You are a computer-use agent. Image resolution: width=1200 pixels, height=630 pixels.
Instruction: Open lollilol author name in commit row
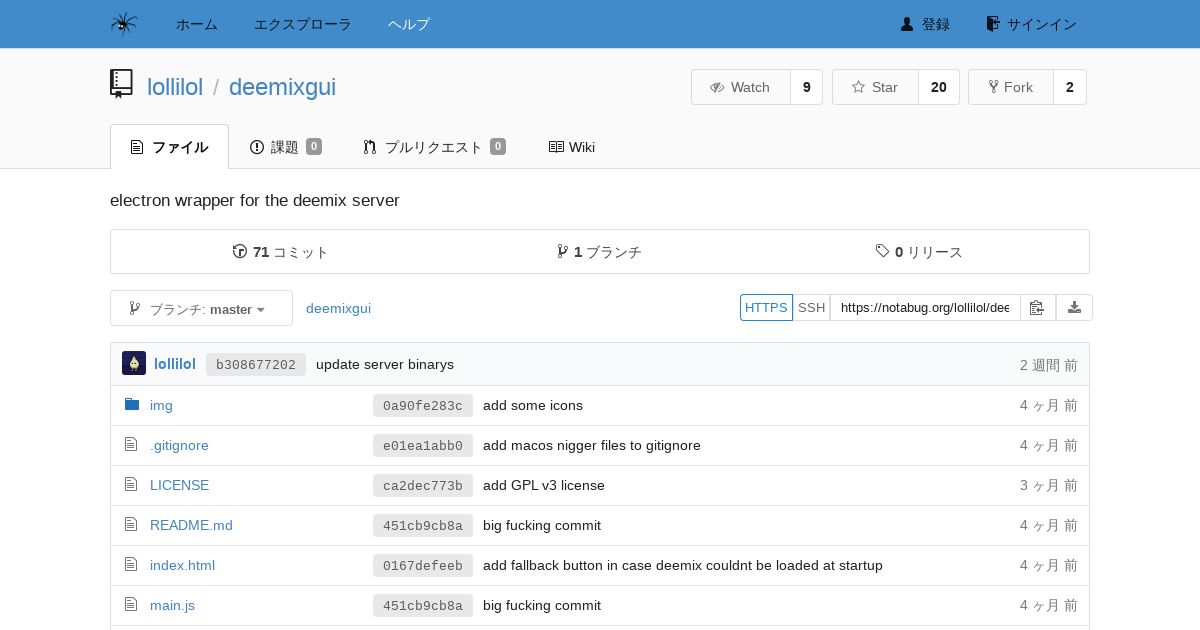175,364
